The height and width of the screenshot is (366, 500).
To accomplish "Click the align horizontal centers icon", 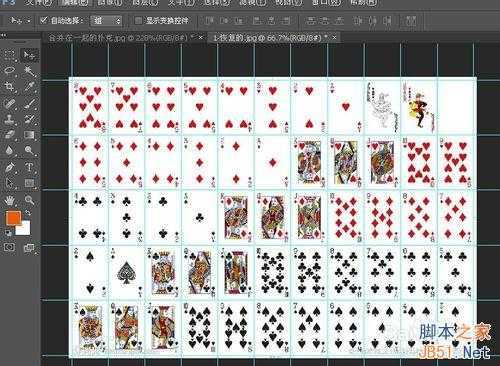I will [272, 21].
